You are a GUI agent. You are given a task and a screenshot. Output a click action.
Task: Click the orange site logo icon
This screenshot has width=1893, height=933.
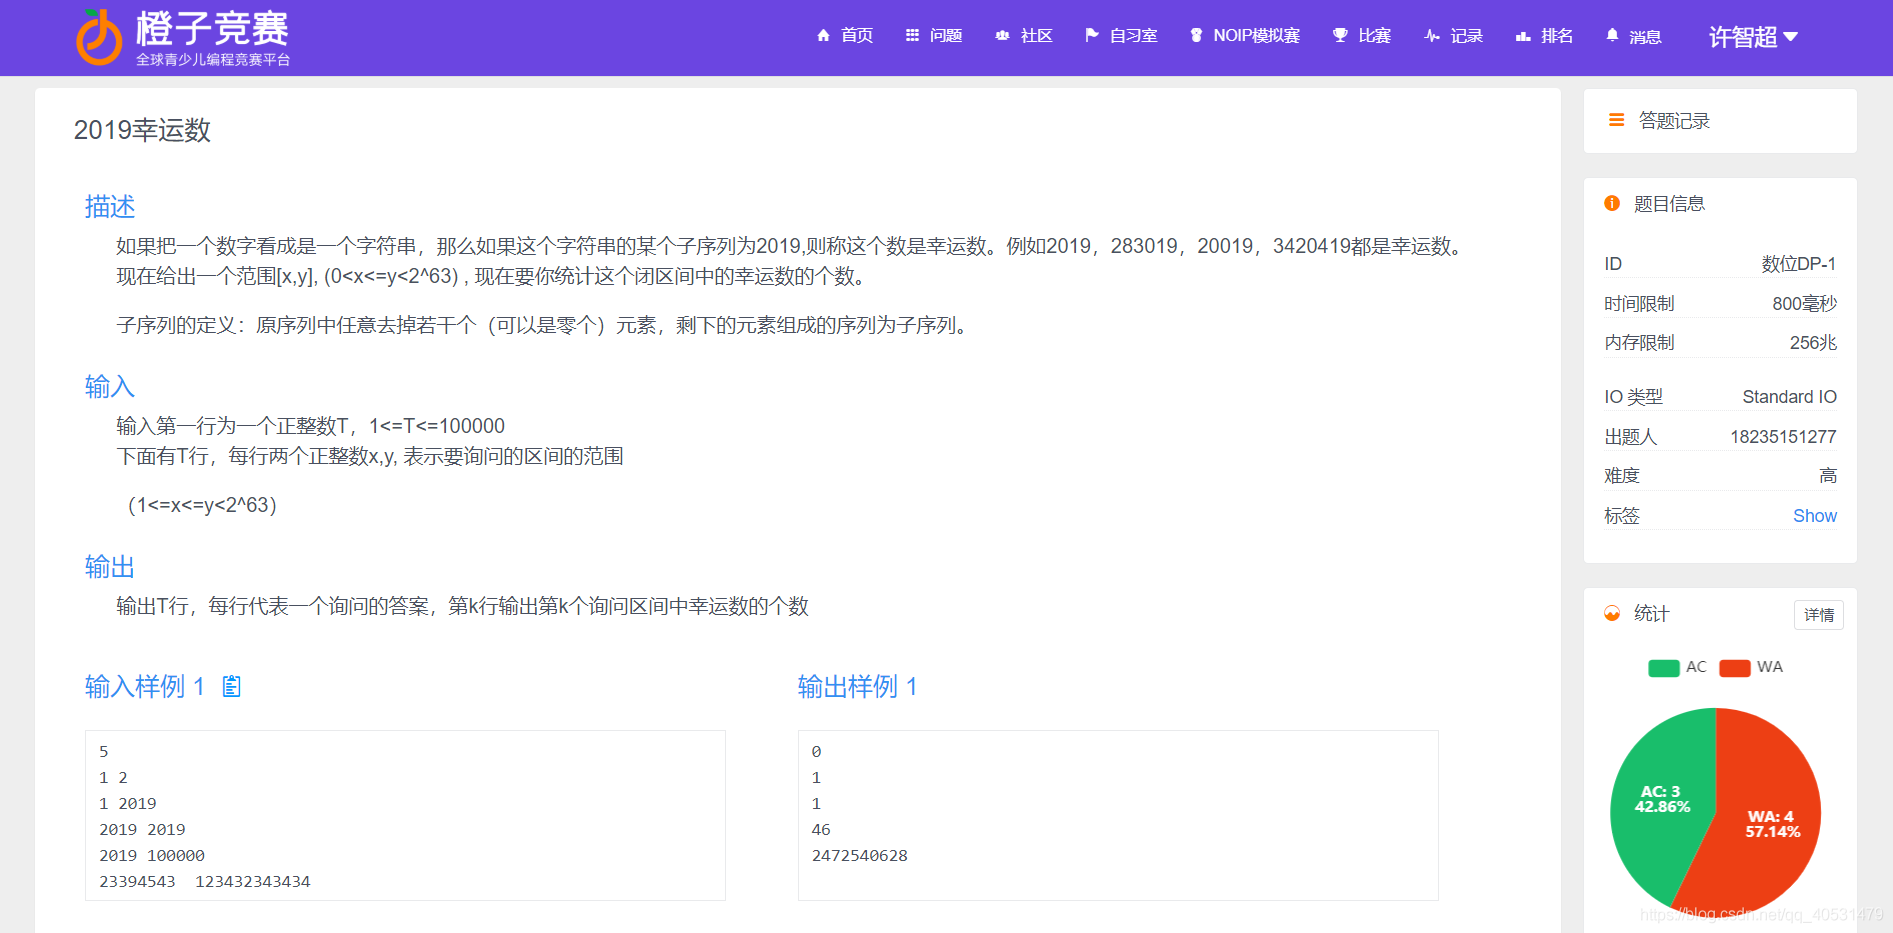tap(99, 38)
